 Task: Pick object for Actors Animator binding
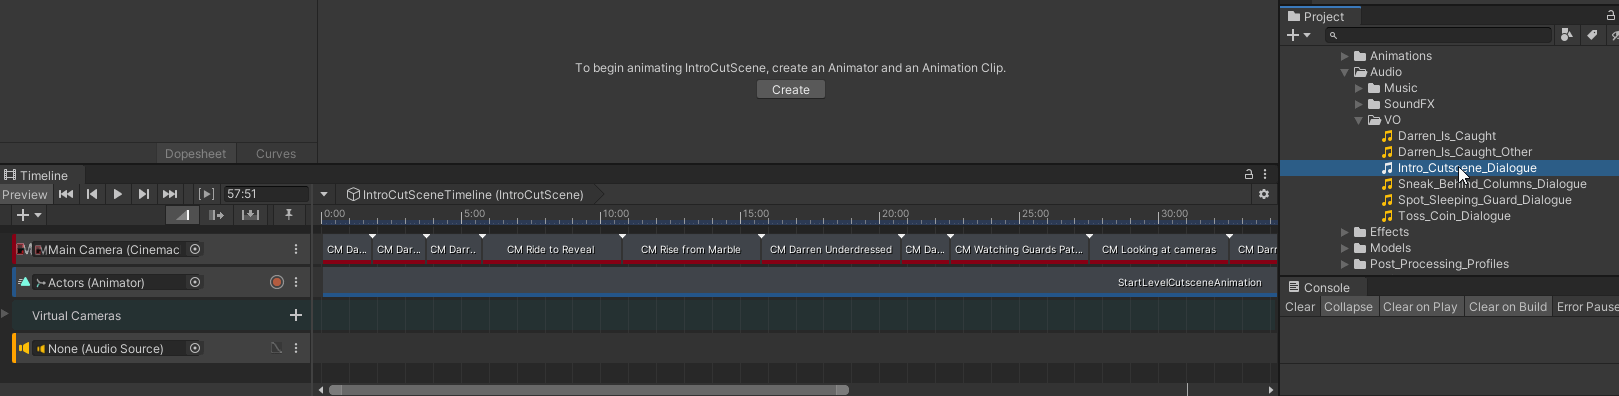coord(195,282)
